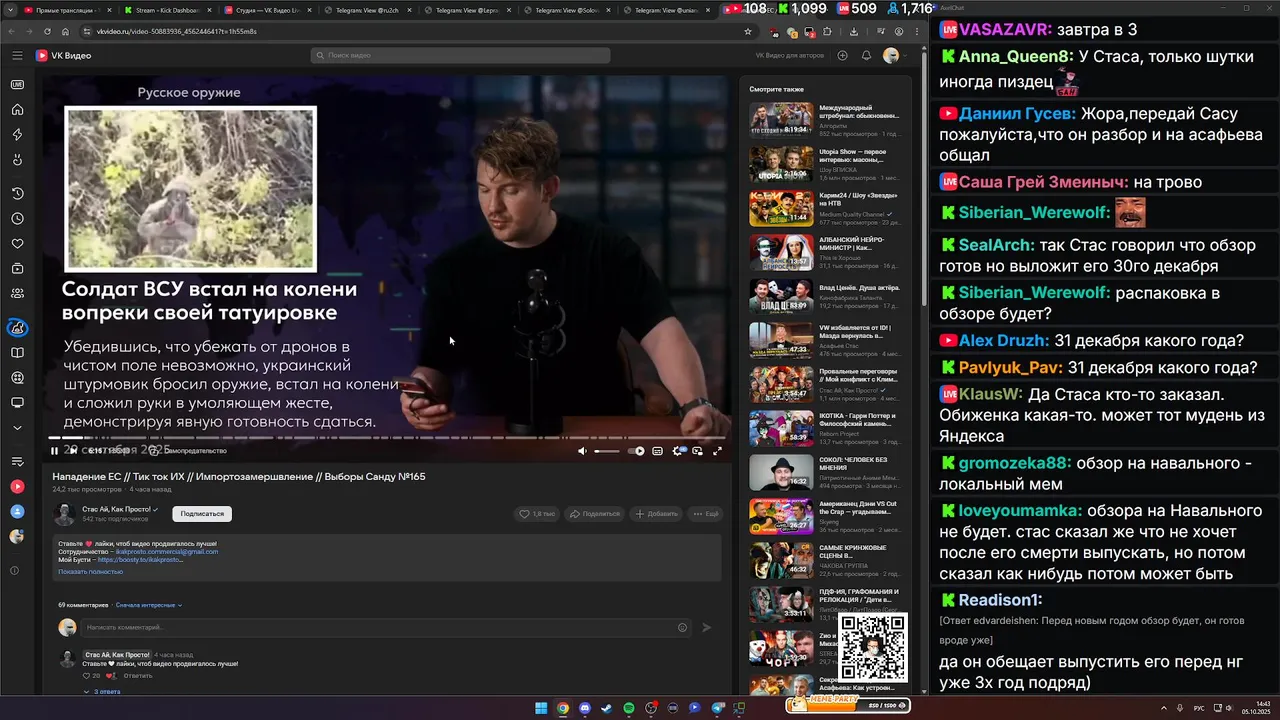Image resolution: width=1280 pixels, height=720 pixels.
Task: Open Discord from the taskbar
Action: point(585,708)
